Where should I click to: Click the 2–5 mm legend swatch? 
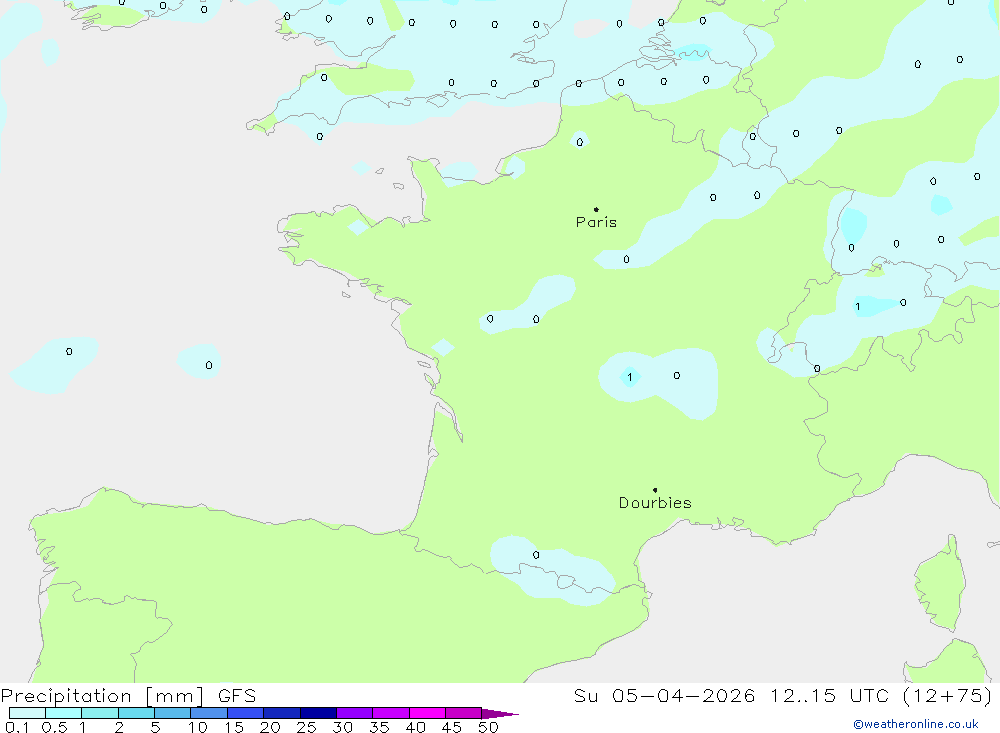[136, 713]
